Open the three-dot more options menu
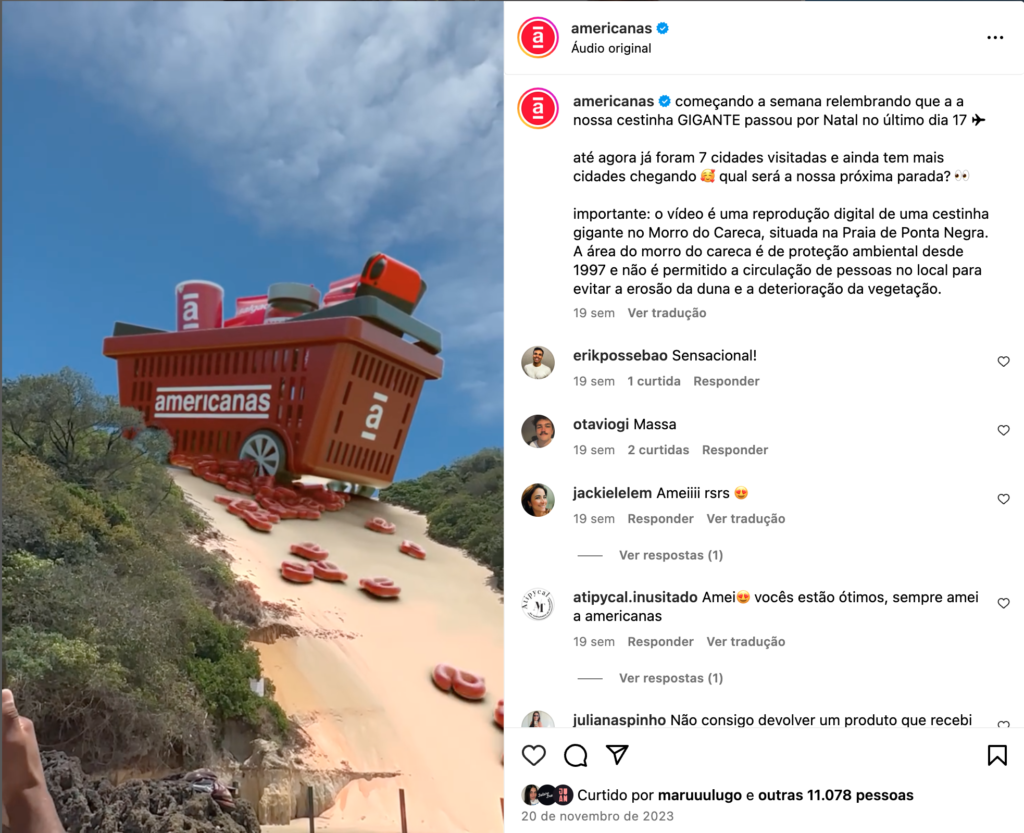The image size is (1024, 833). (995, 38)
